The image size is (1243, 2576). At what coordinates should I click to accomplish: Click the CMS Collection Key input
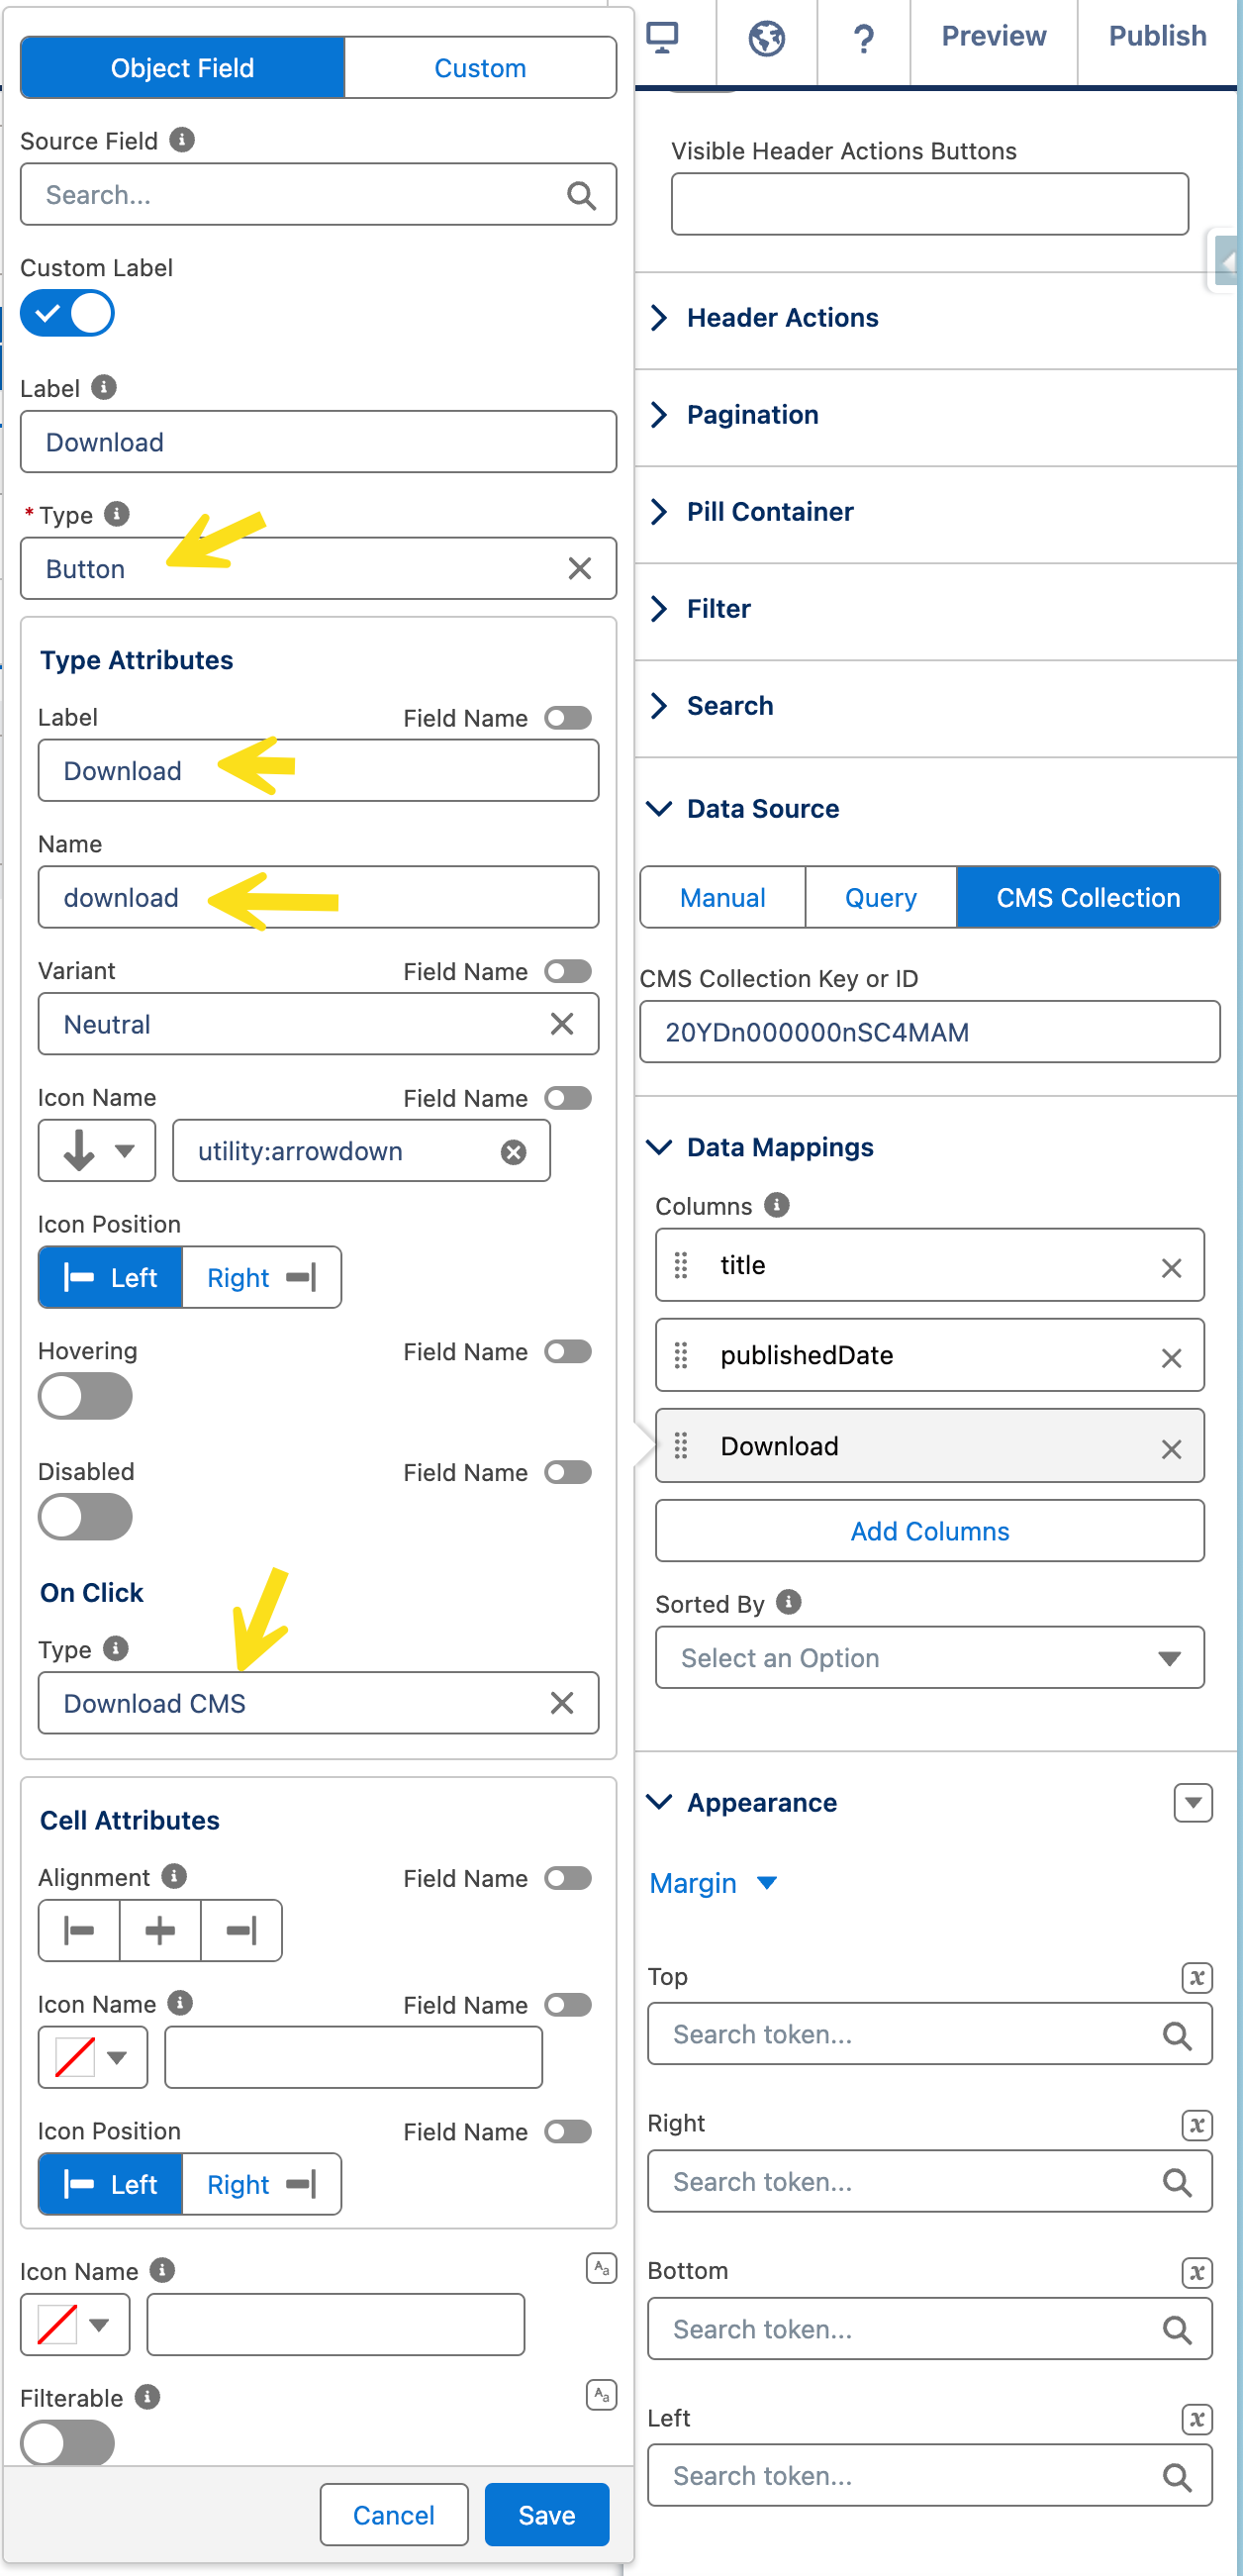coord(929,1032)
